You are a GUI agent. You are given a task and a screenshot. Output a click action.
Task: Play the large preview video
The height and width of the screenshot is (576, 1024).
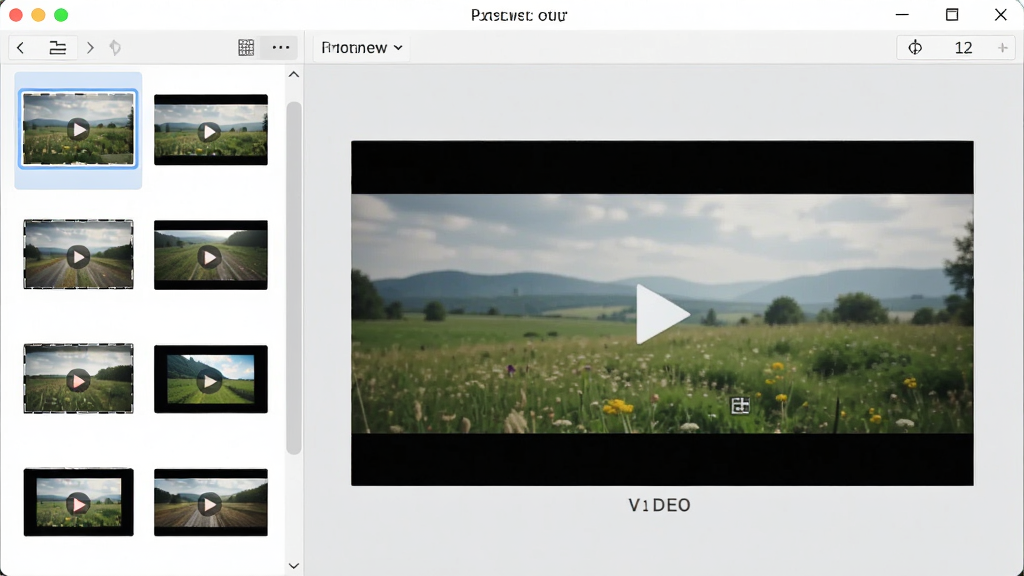[662, 314]
